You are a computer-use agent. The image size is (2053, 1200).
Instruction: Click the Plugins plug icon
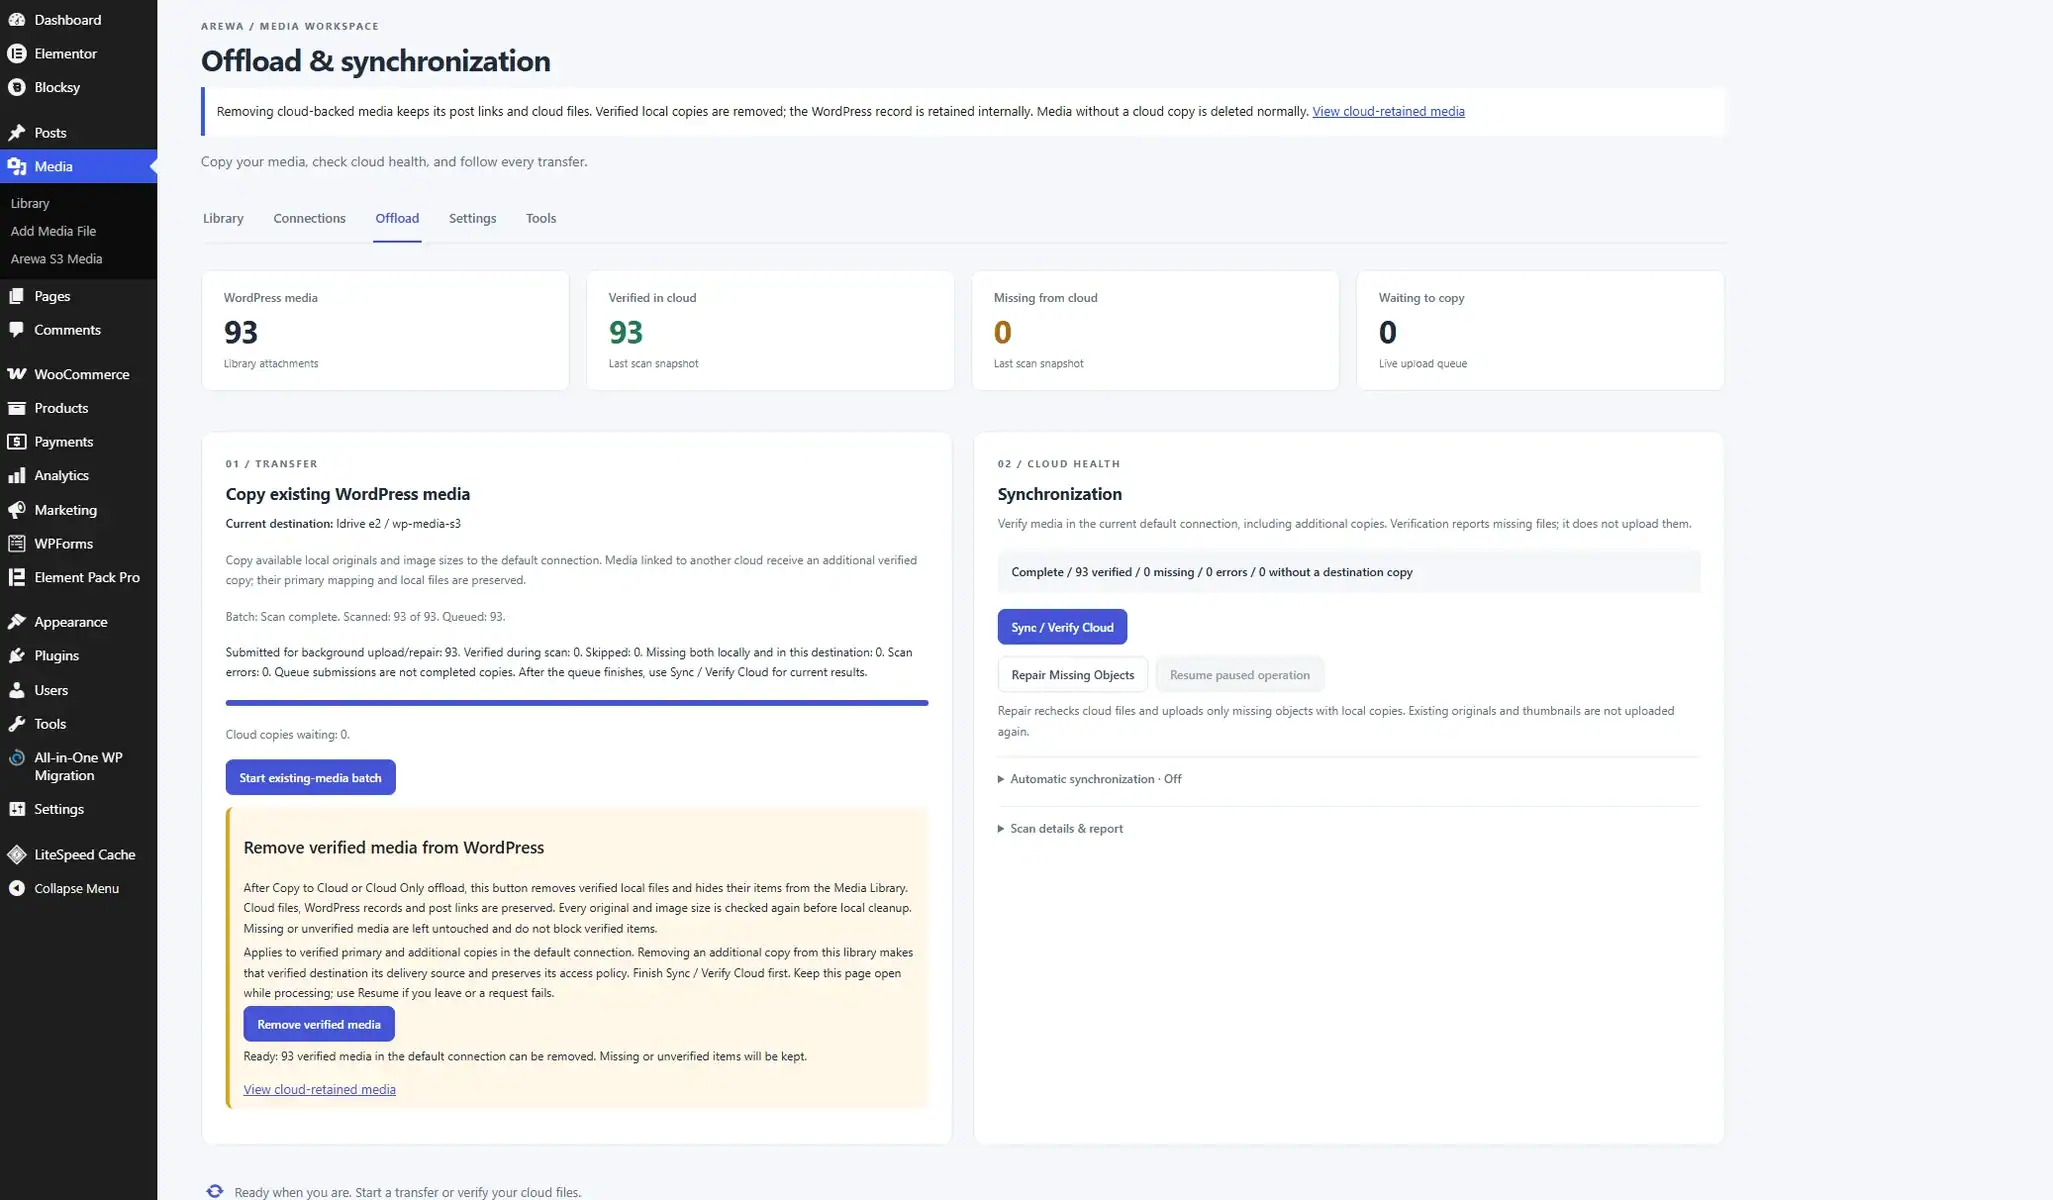tap(17, 656)
